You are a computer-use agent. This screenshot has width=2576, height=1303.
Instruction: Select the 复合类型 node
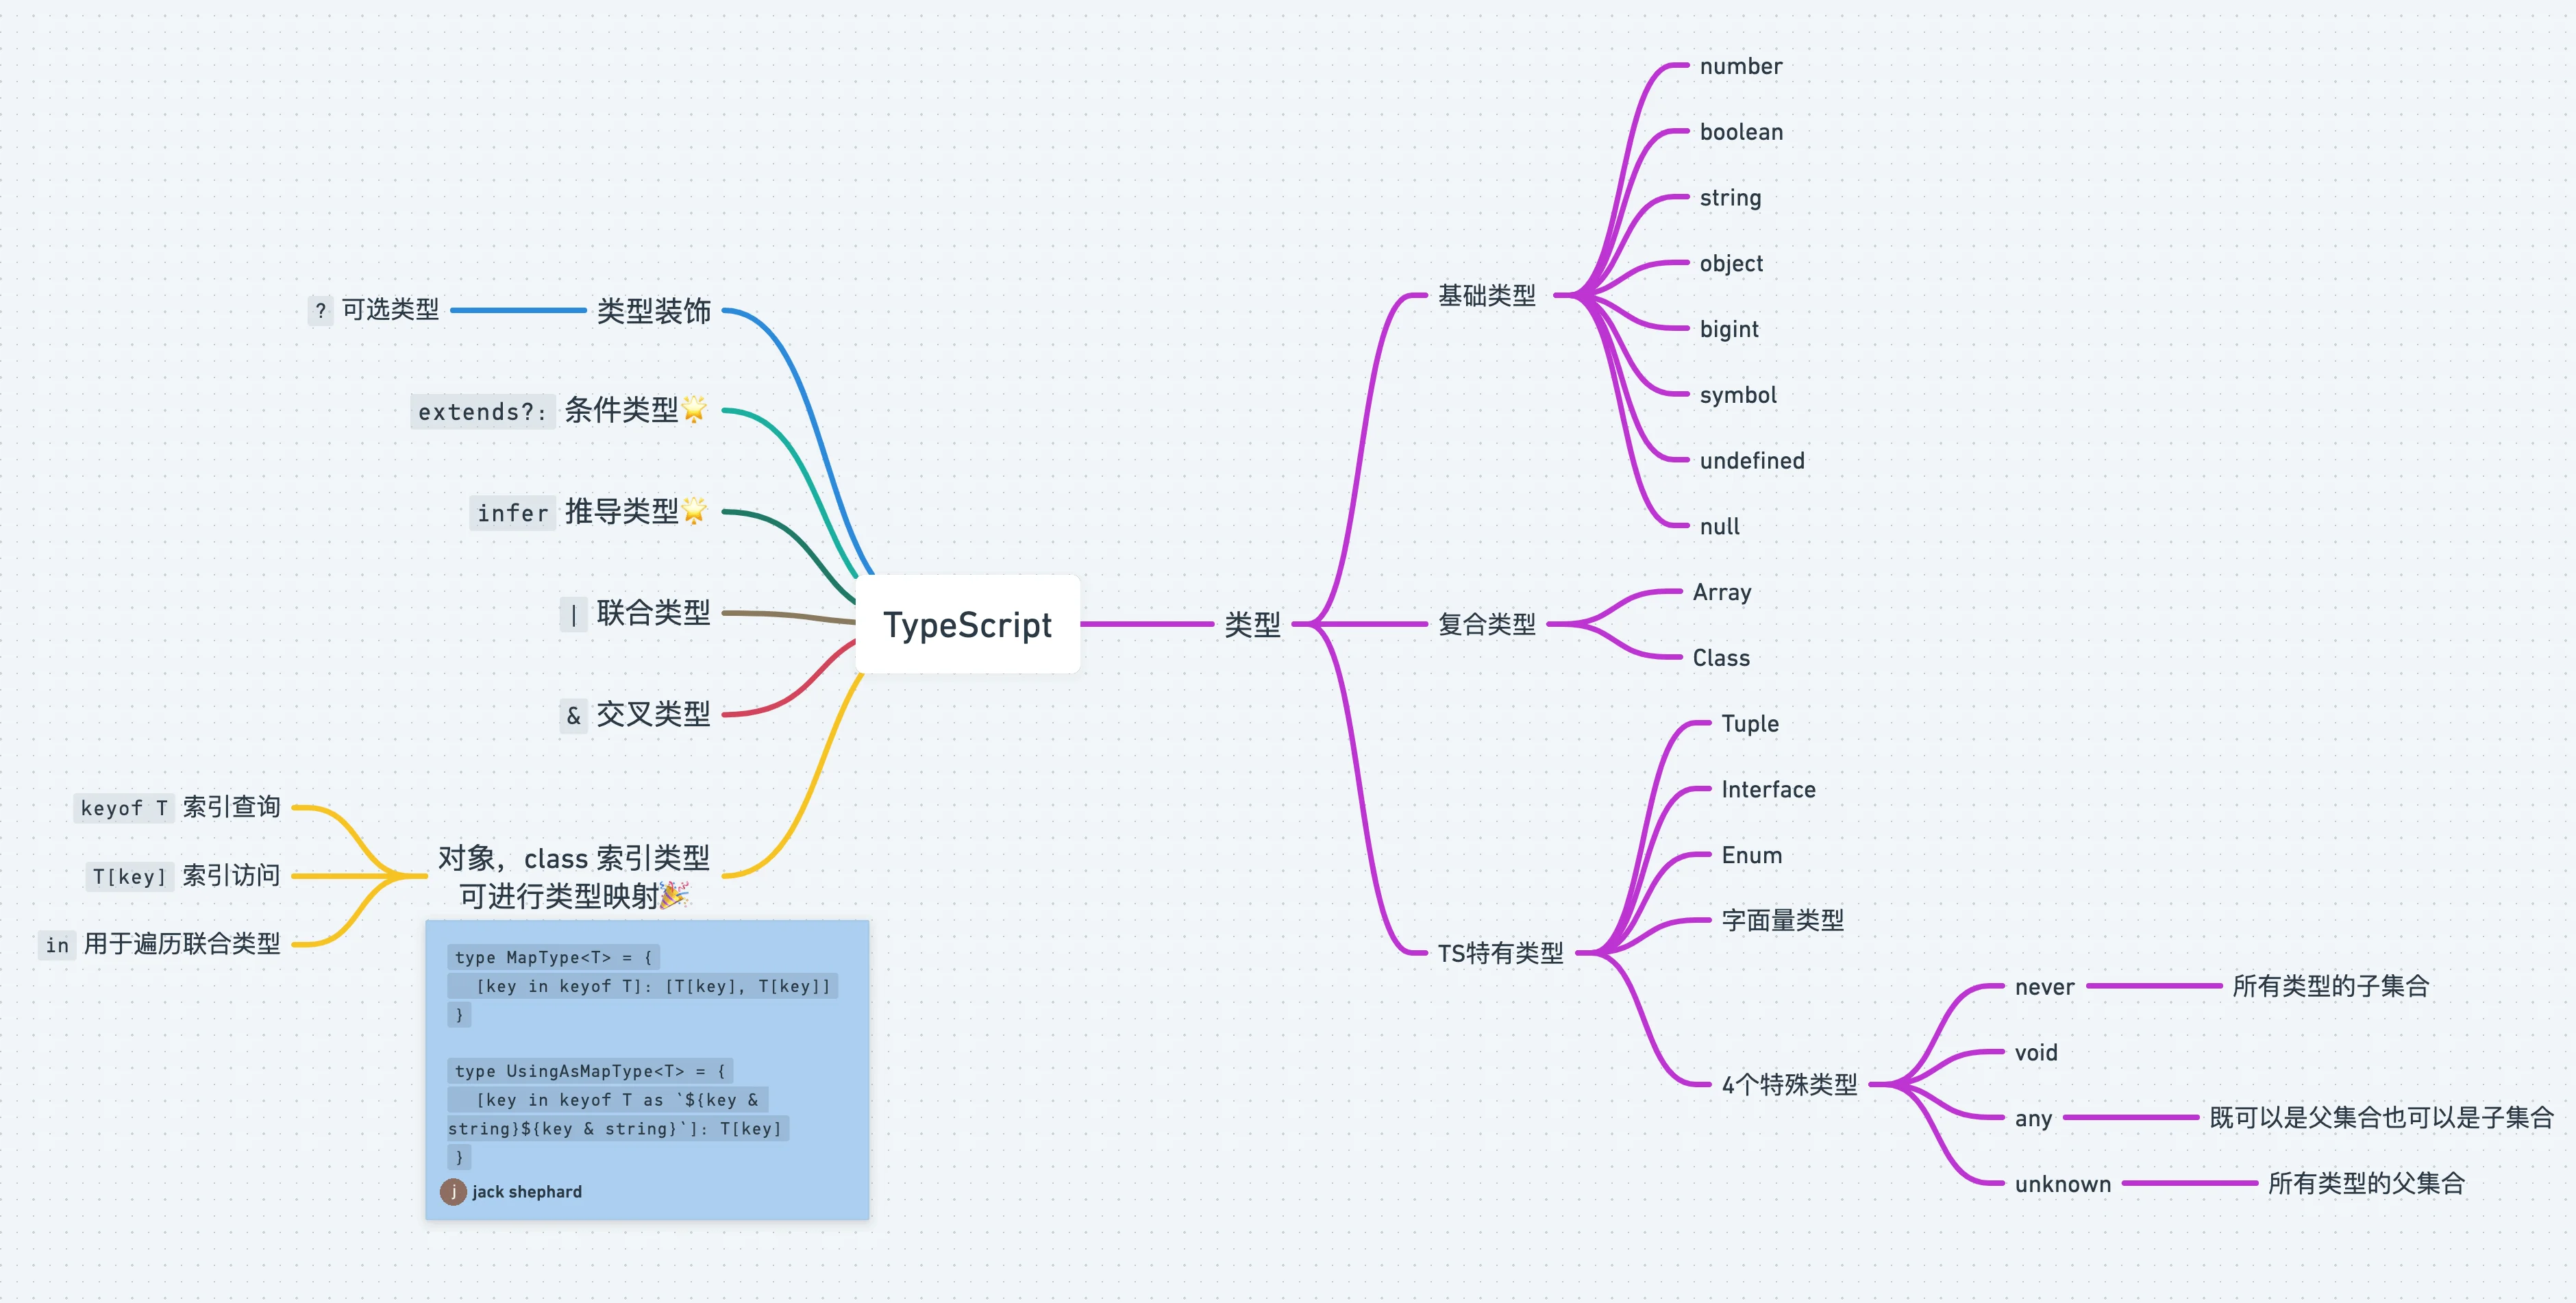pos(1486,624)
